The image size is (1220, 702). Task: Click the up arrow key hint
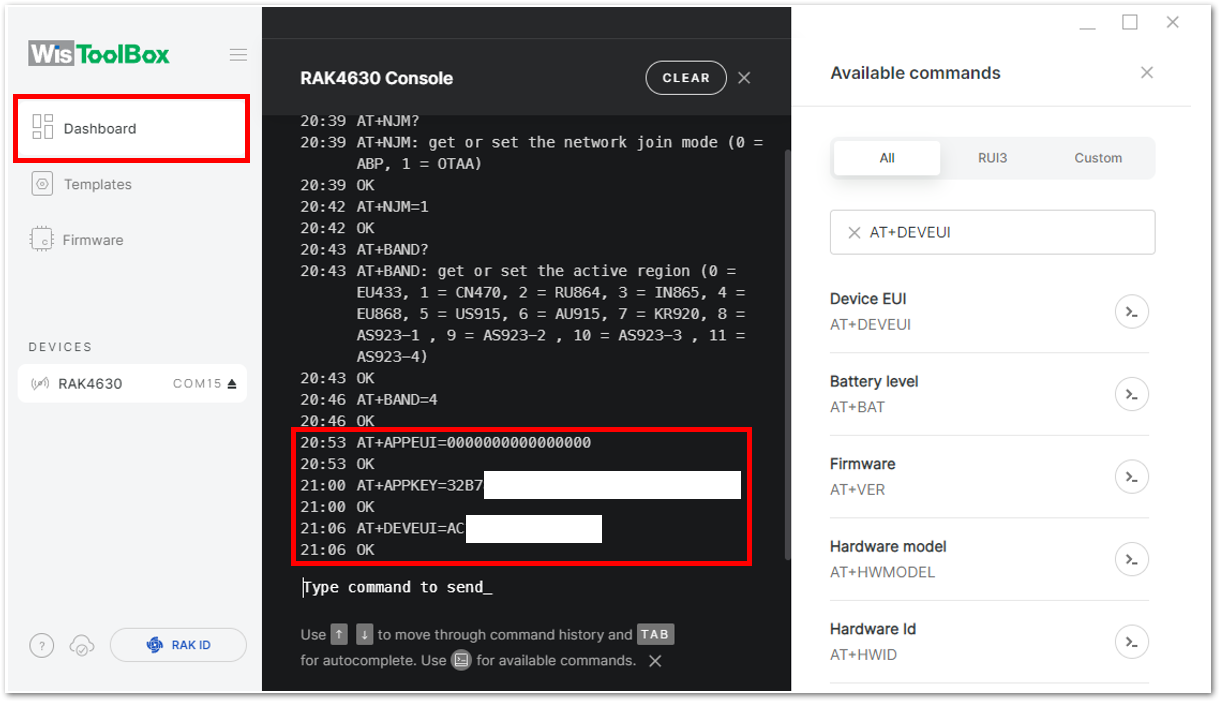point(339,634)
